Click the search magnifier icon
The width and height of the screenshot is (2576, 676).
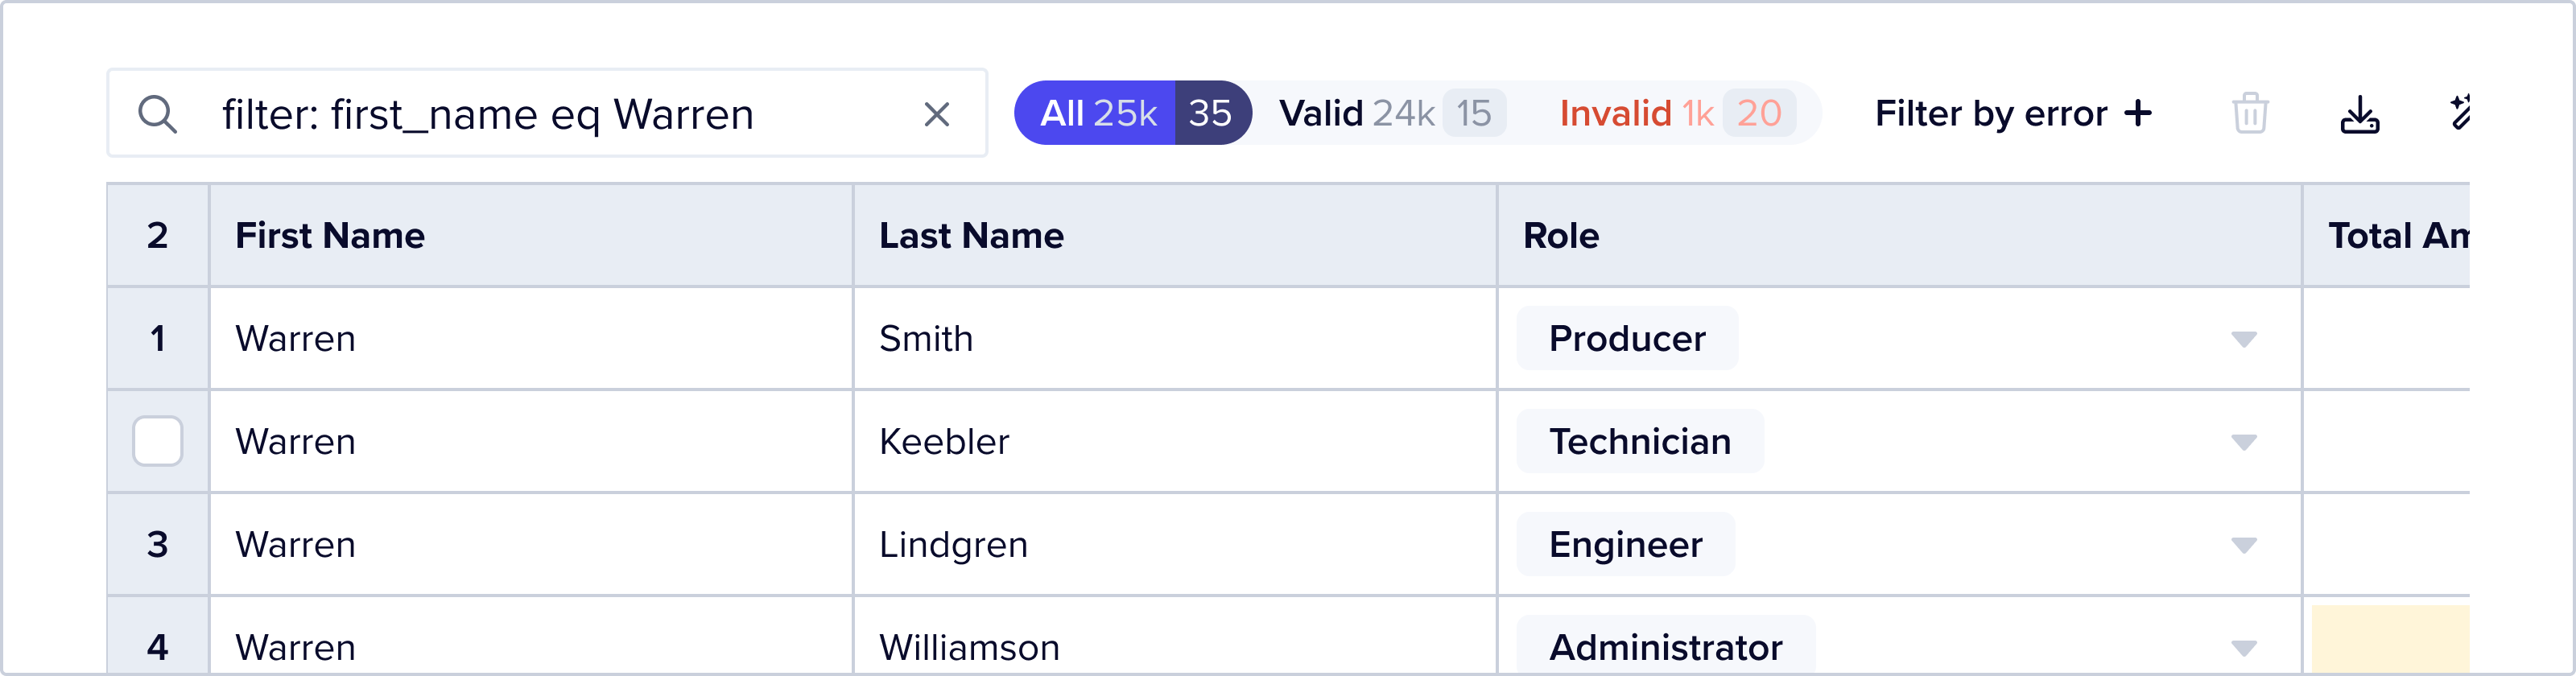point(157,114)
